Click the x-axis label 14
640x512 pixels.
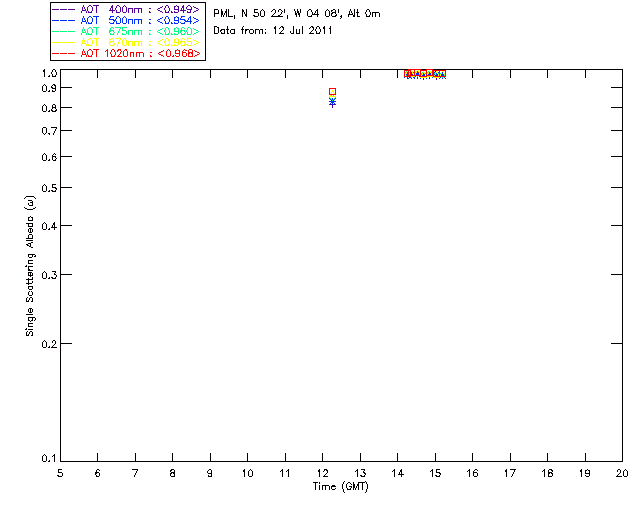pyautogui.click(x=398, y=473)
